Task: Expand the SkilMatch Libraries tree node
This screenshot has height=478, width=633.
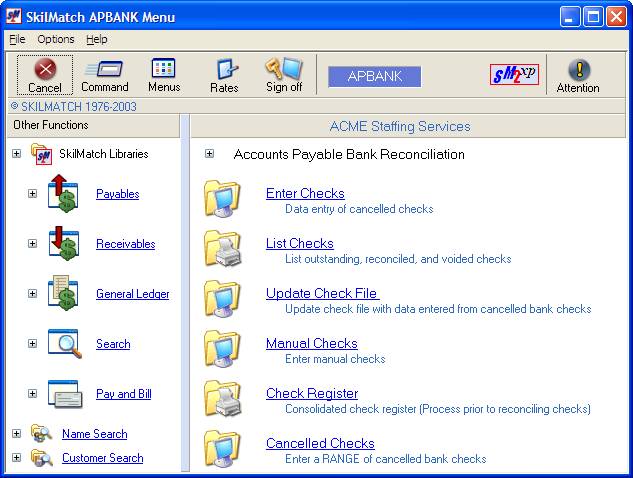Action: tap(17, 153)
